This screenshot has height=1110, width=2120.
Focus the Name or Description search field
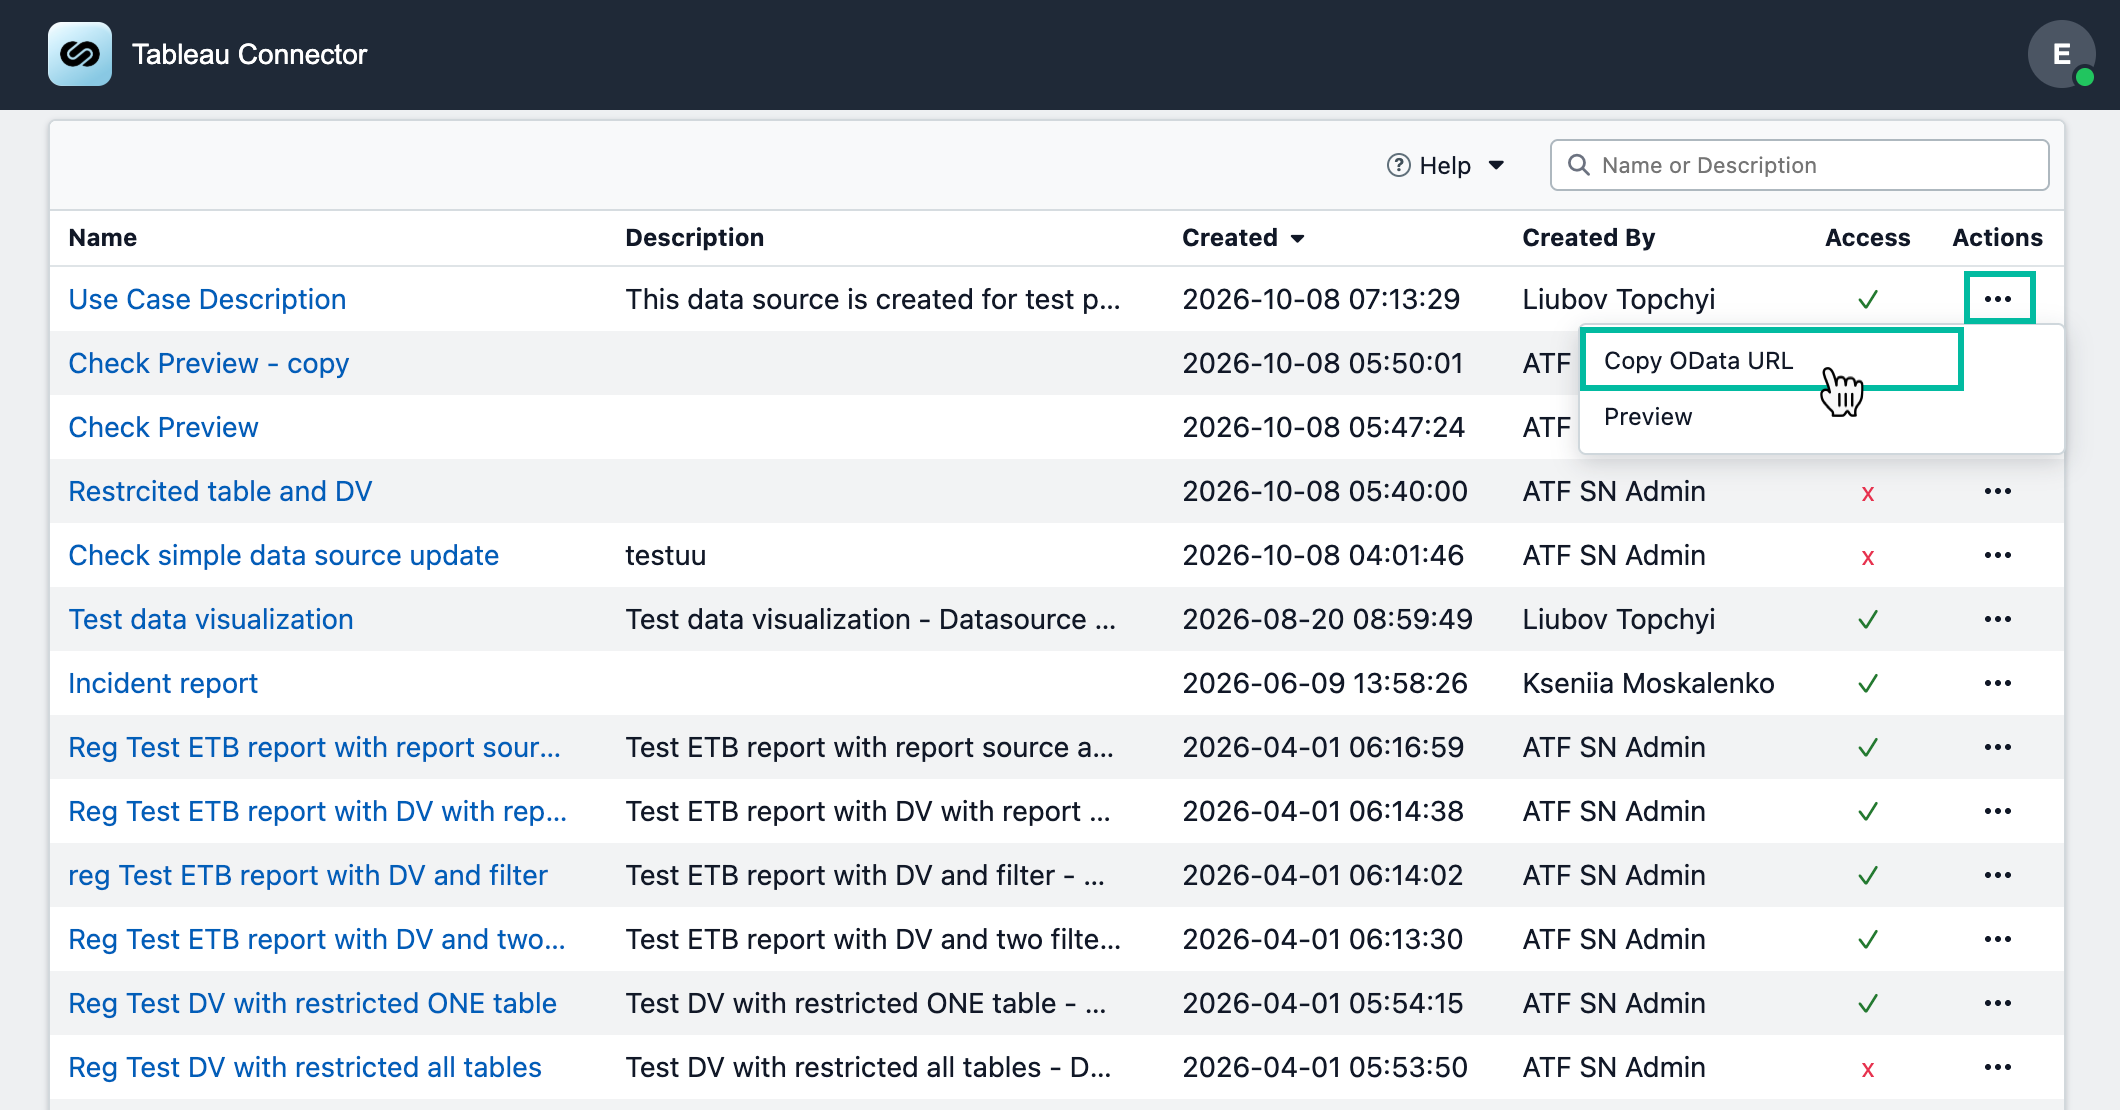pyautogui.click(x=1799, y=165)
